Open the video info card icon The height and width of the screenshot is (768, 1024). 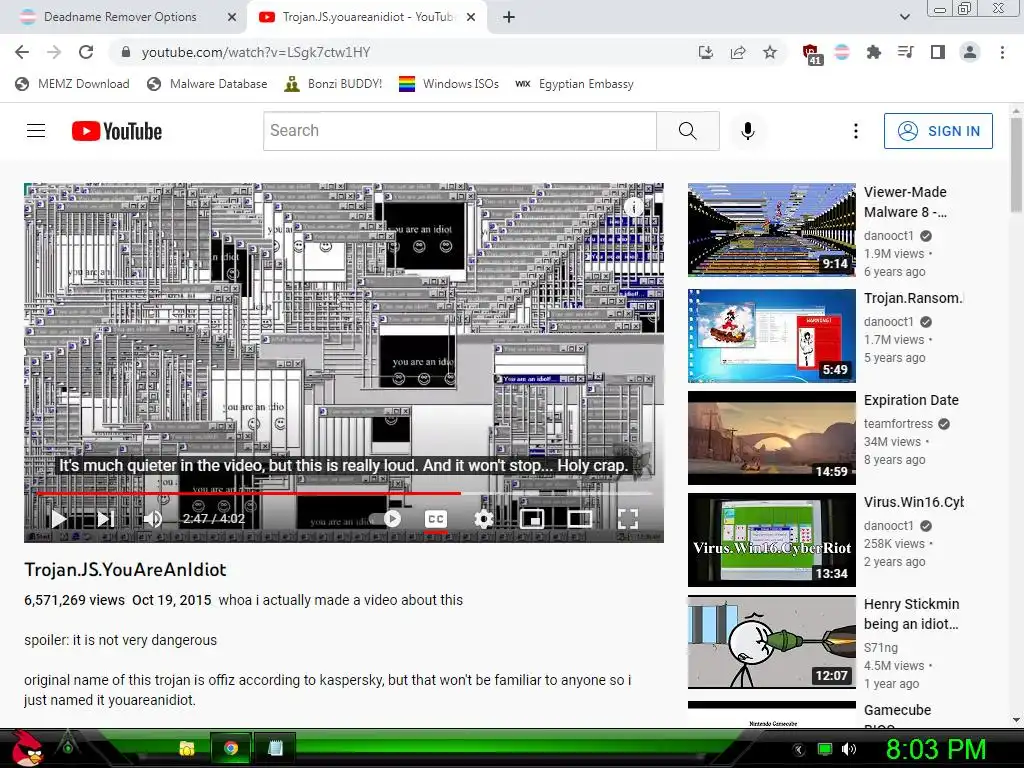click(x=633, y=207)
